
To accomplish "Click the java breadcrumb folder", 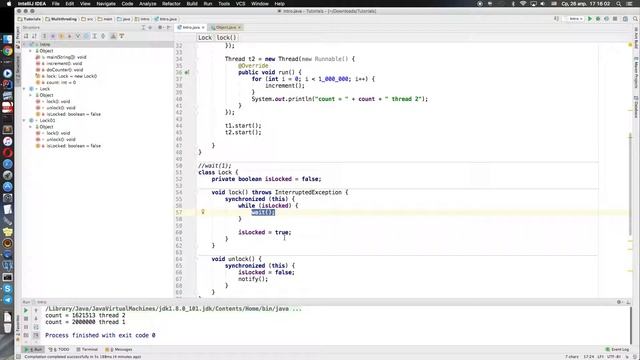I will [x=124, y=19].
